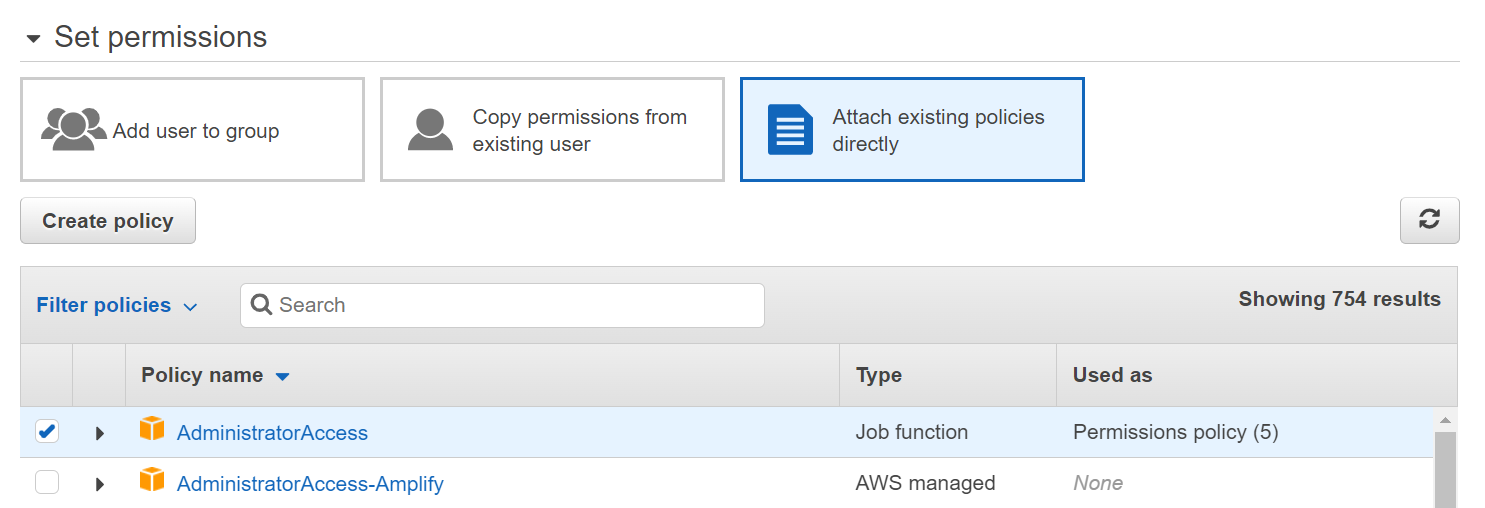The image size is (1485, 508).
Task: Click the refresh policies icon button
Action: 1429,220
